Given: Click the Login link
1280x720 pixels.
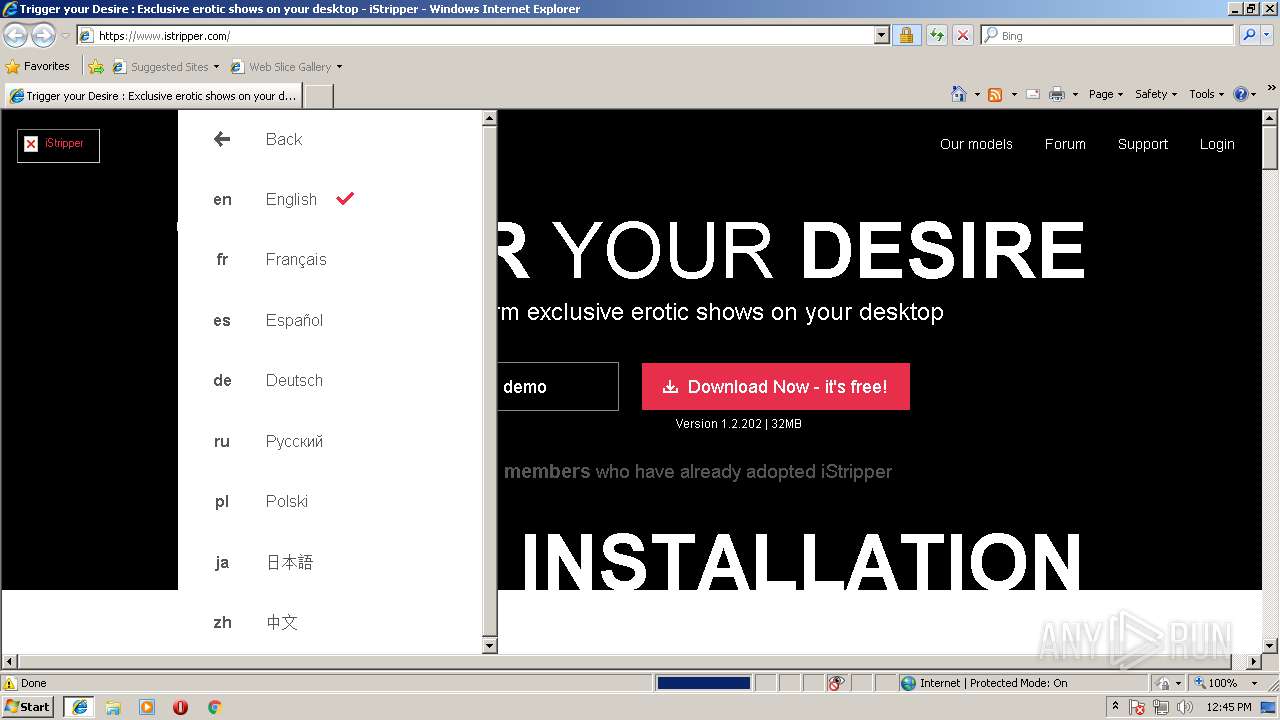Looking at the screenshot, I should (1217, 144).
